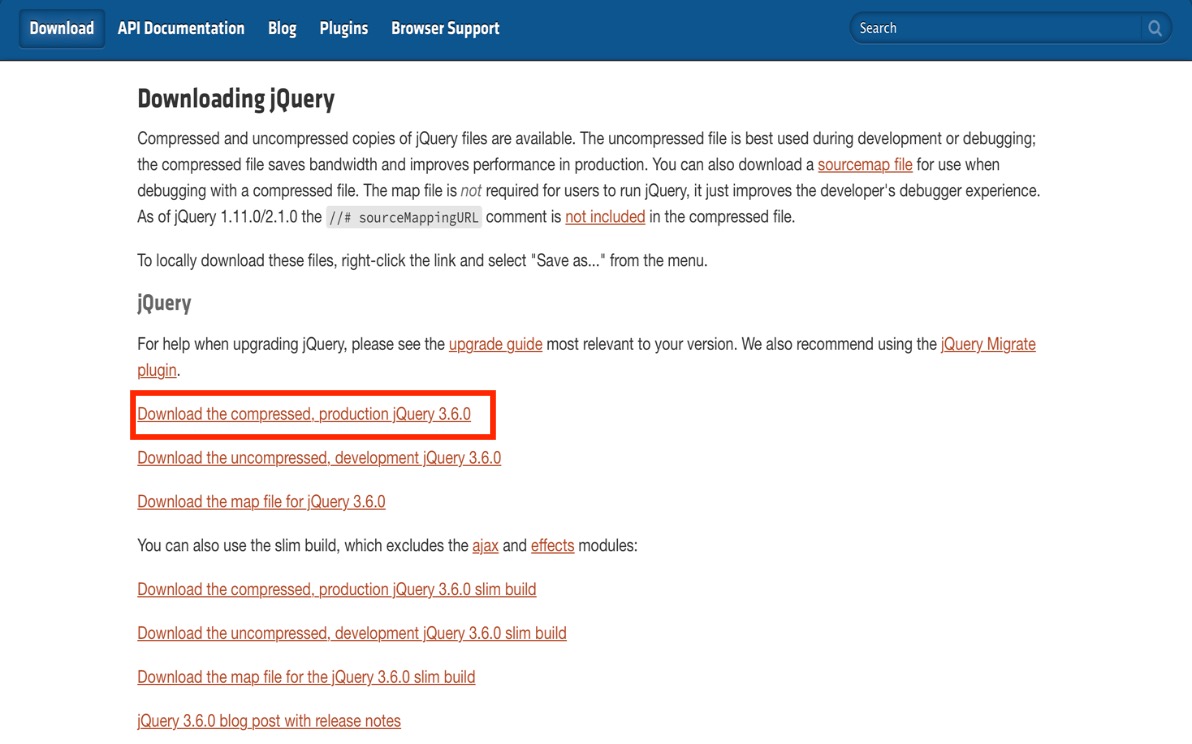The image size is (1192, 744).
Task: Open the upgrade guide link
Action: [x=495, y=344]
